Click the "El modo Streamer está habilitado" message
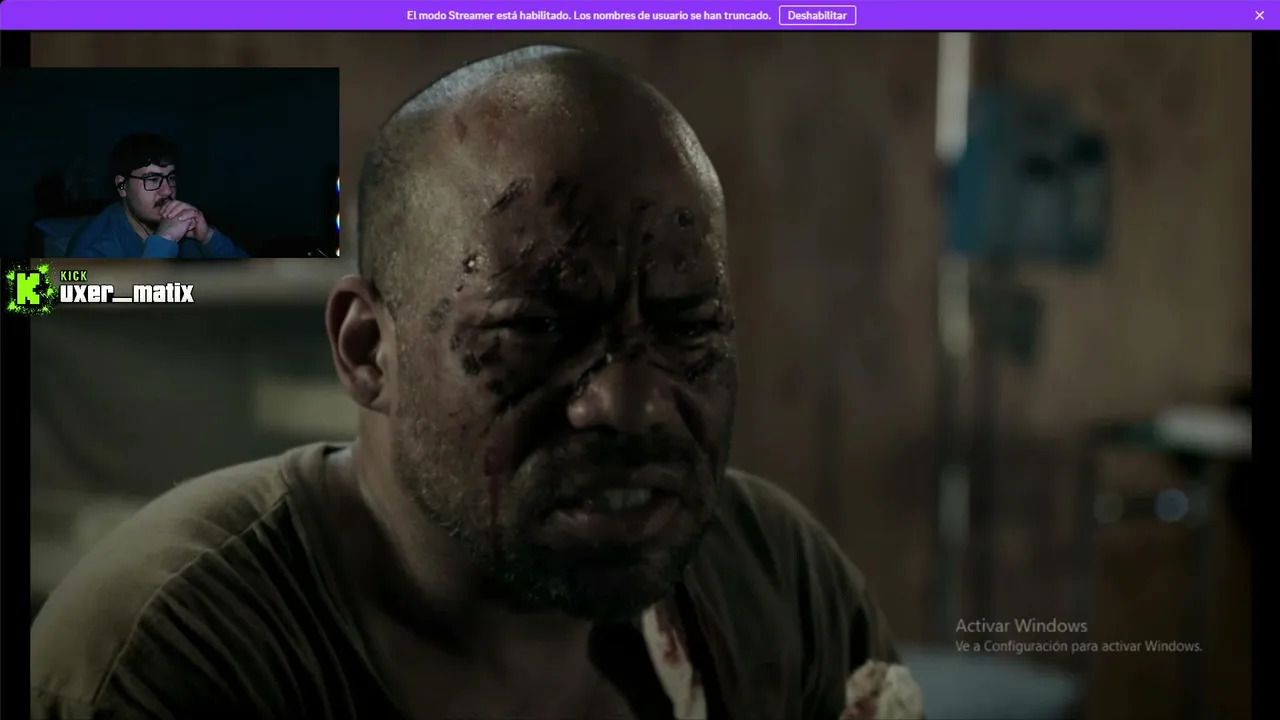This screenshot has width=1280, height=720. [589, 15]
